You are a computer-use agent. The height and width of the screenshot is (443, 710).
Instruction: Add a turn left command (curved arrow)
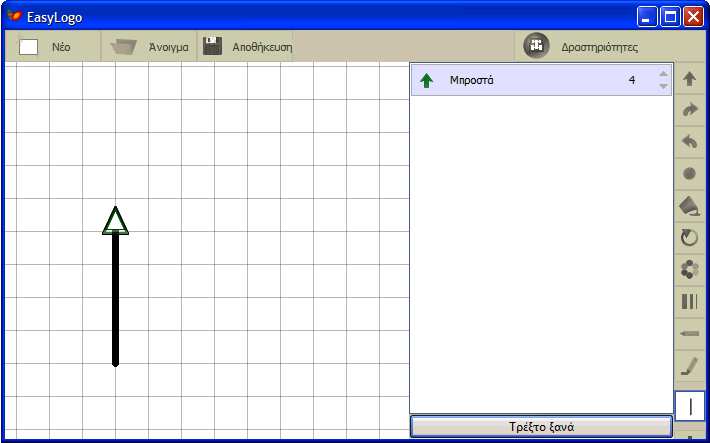pos(689,142)
